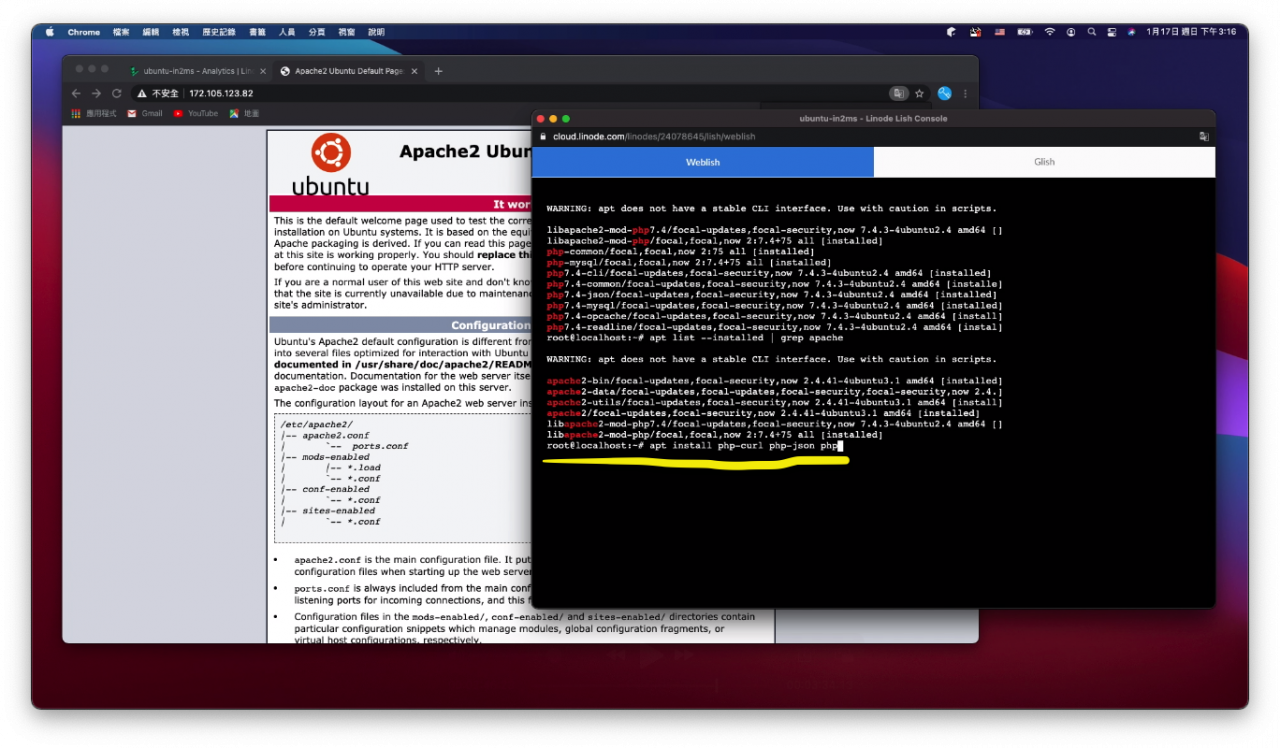Open a new tab in Chrome
Viewport: 1280px width, 748px height.
pyautogui.click(x=438, y=71)
